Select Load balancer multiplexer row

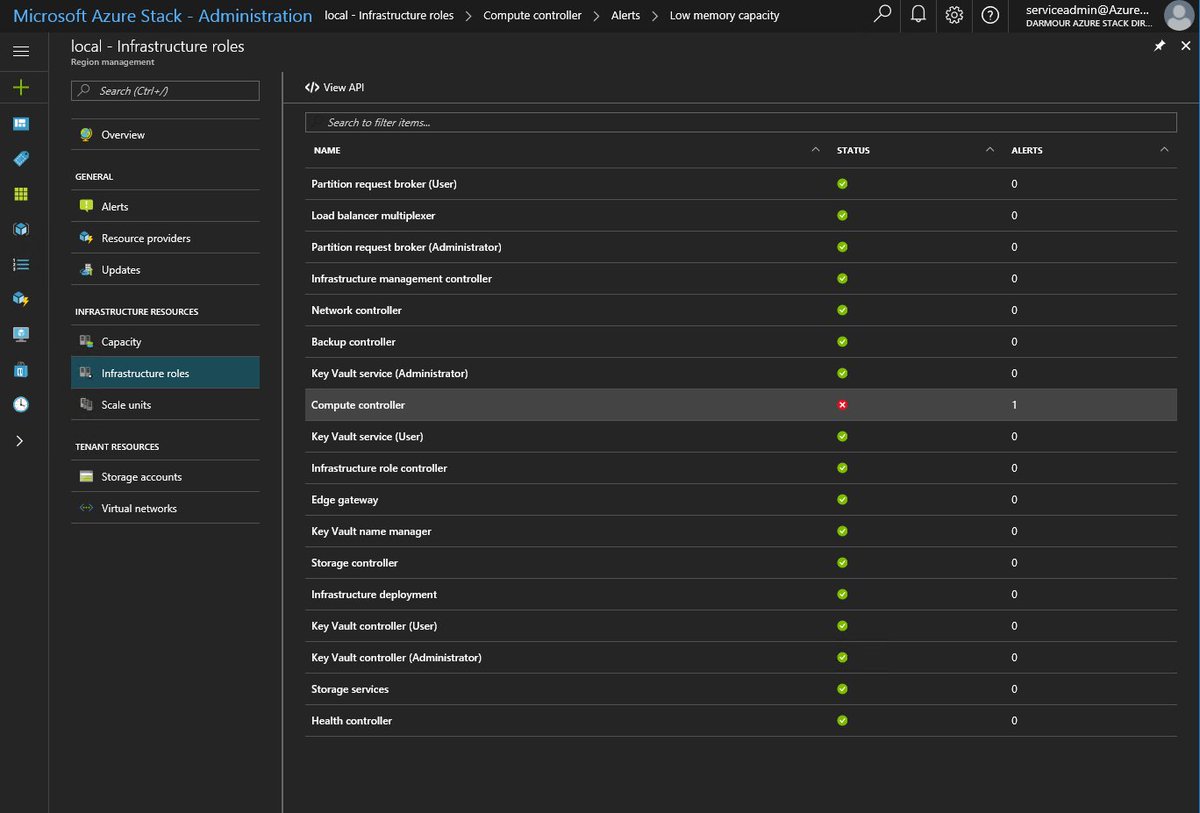coord(741,215)
